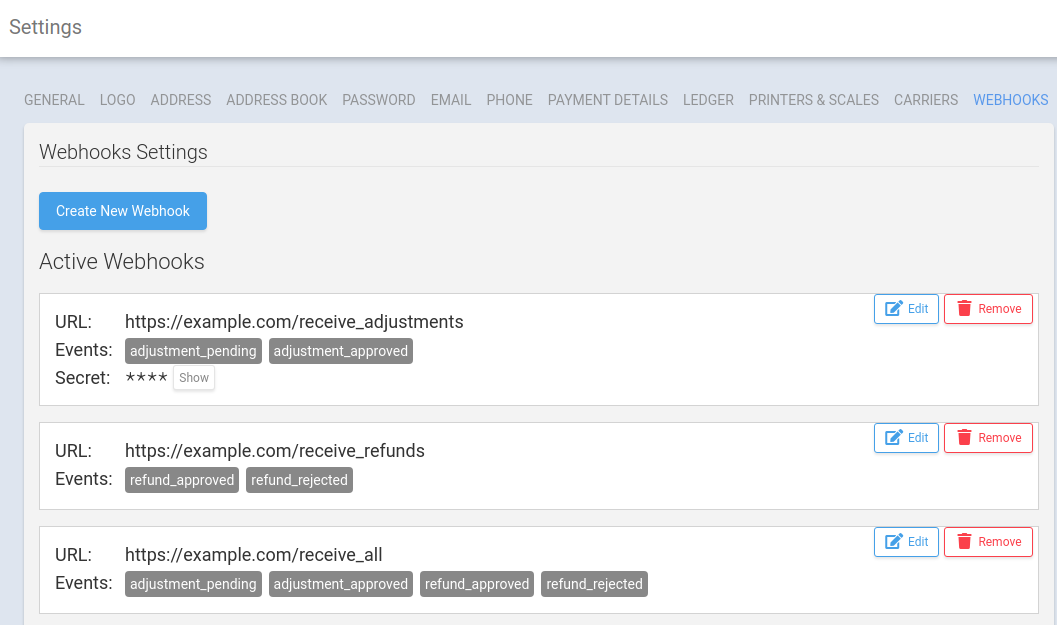
Task: Switch to the PHONE tab
Action: 509,100
